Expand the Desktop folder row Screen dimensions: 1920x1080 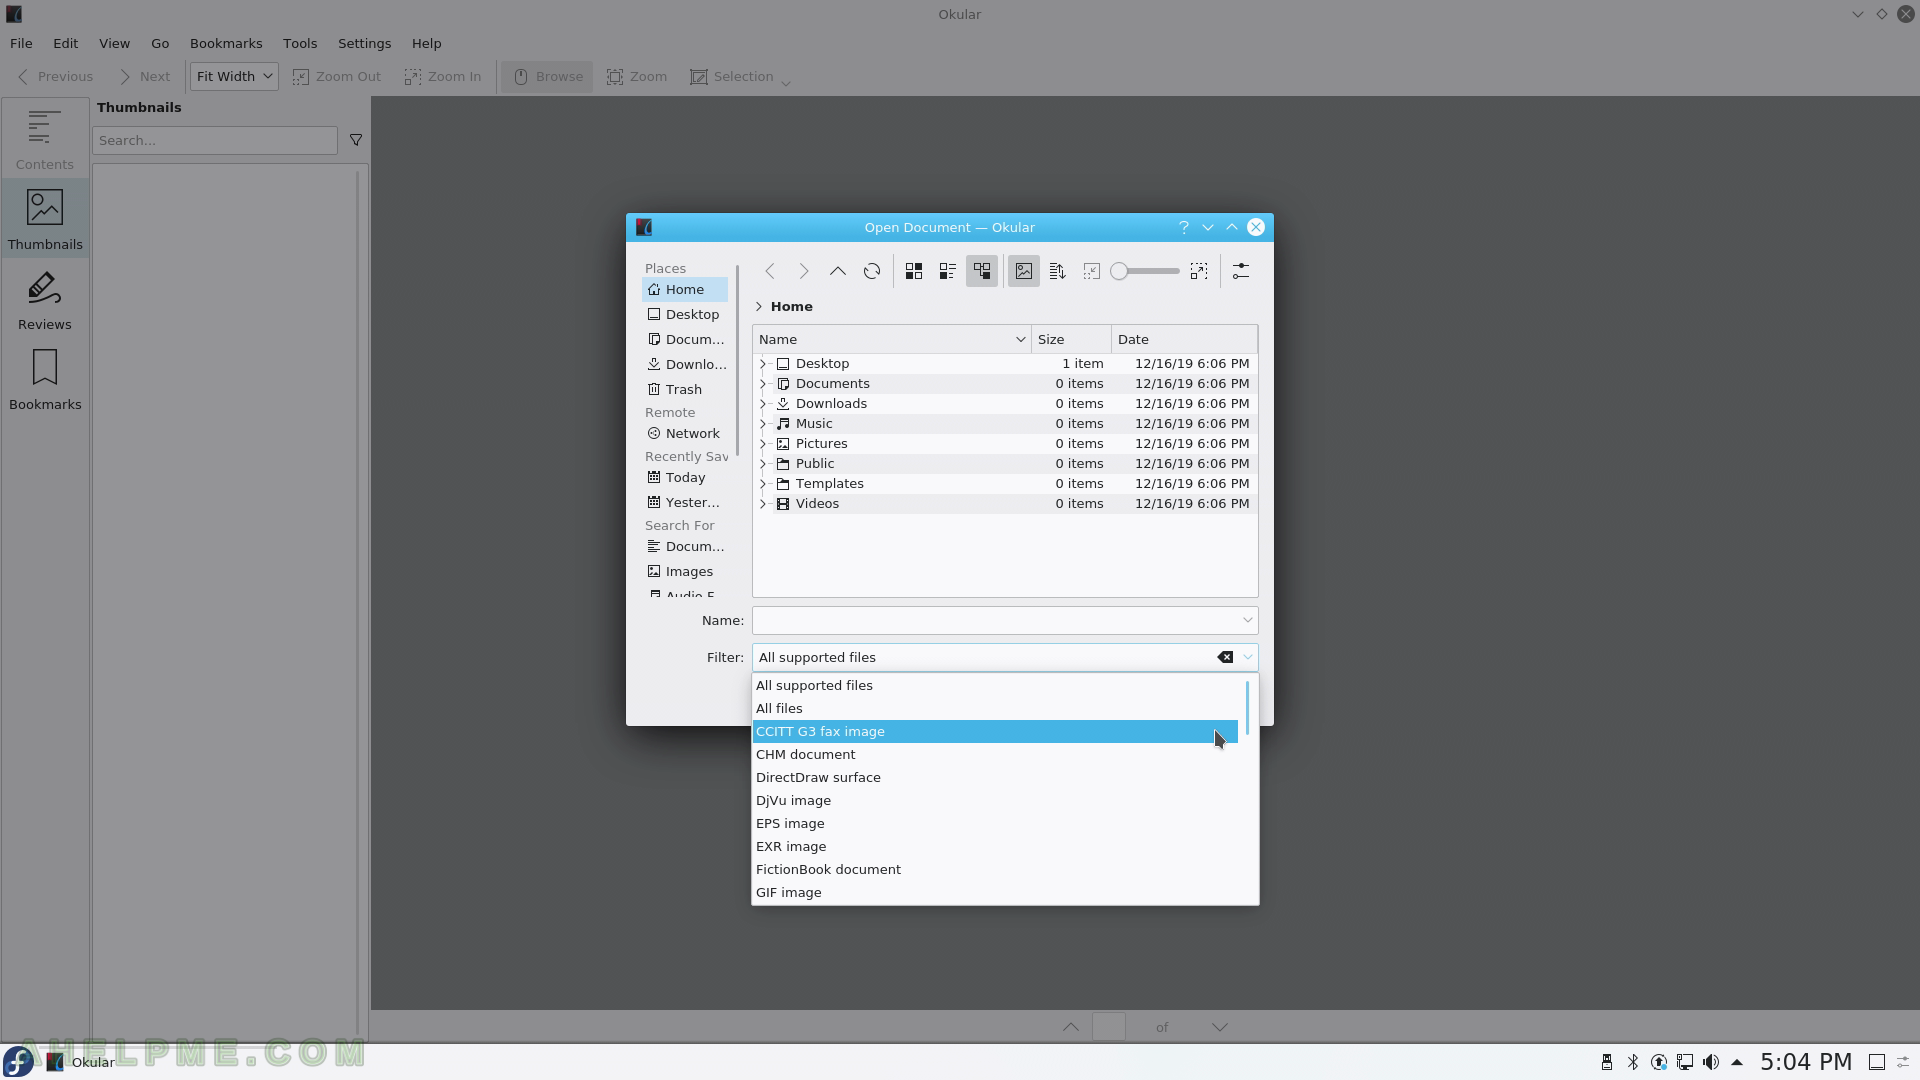coord(763,363)
